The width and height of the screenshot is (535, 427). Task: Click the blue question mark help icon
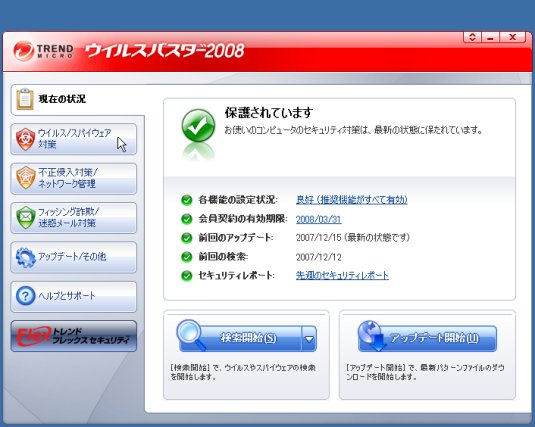(x=26, y=296)
